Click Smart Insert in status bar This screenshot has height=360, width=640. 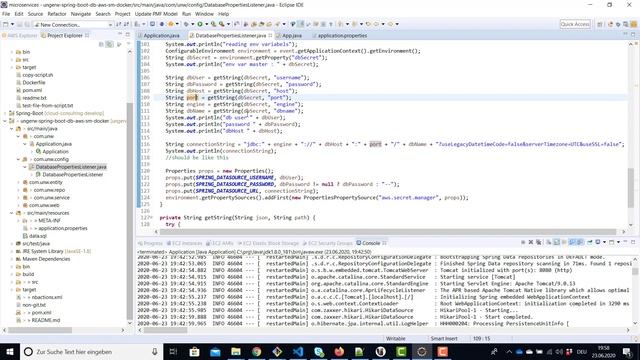click(444, 338)
